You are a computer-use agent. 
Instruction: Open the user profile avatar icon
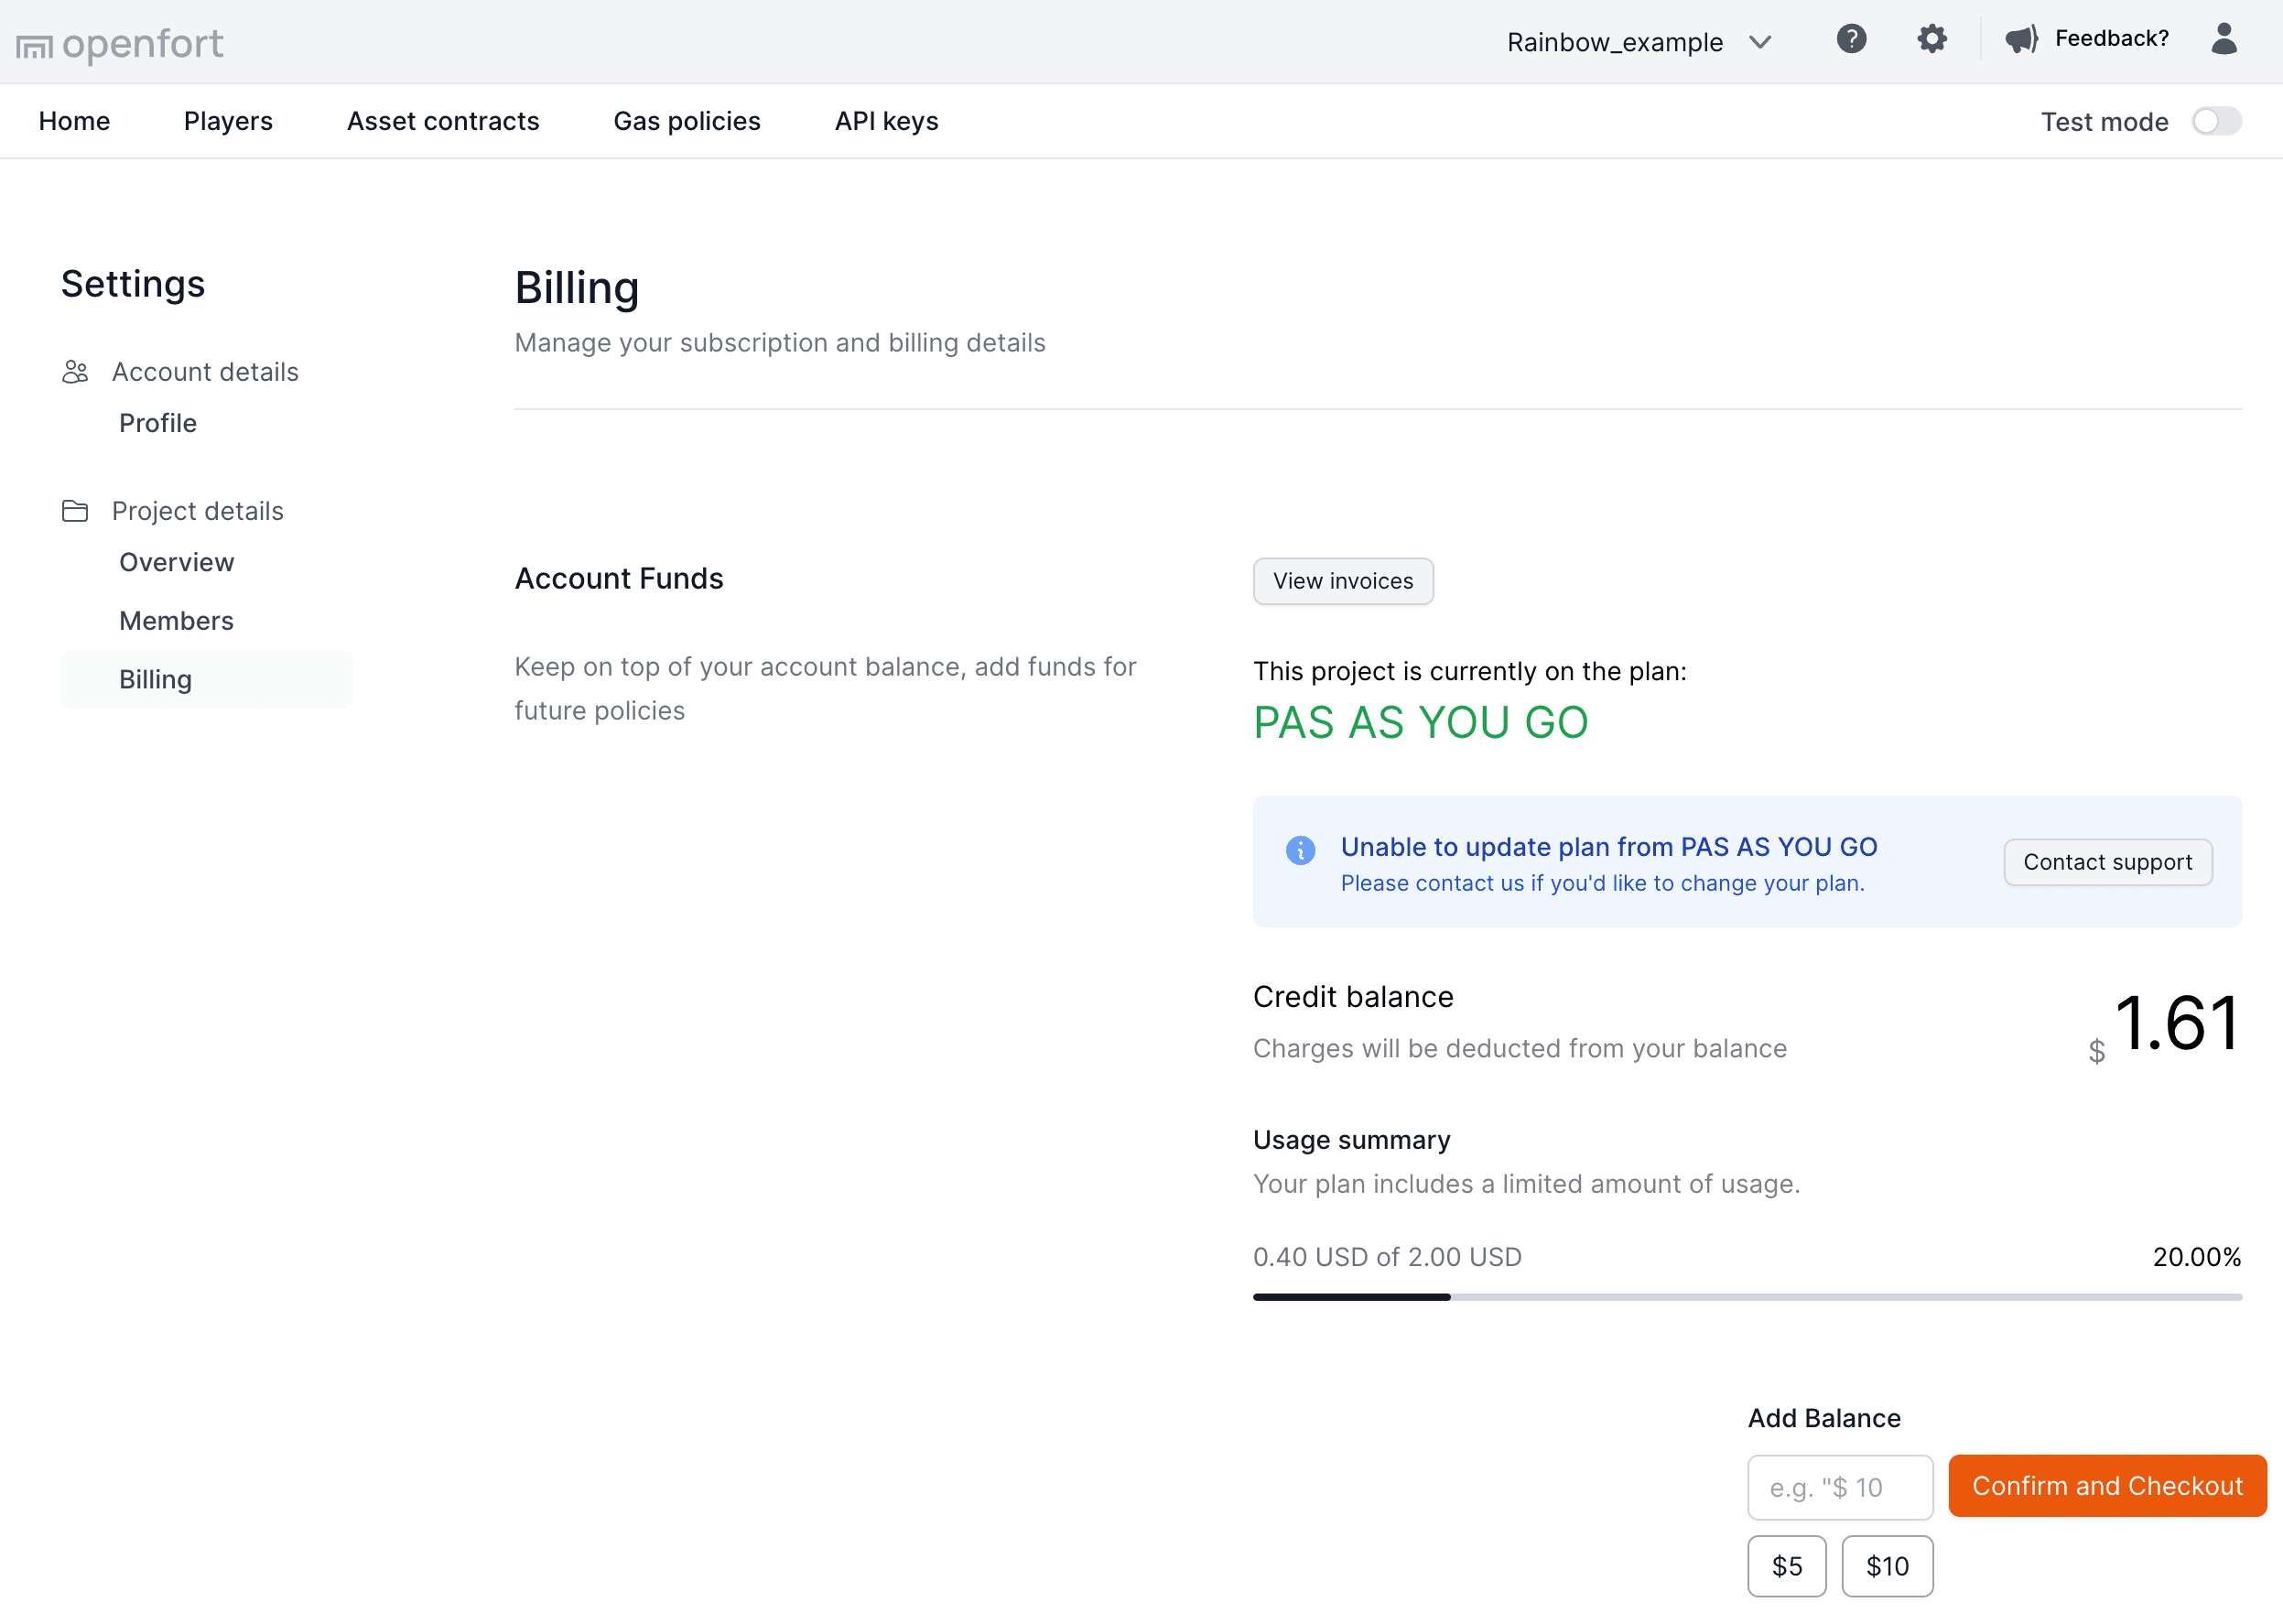point(2223,39)
